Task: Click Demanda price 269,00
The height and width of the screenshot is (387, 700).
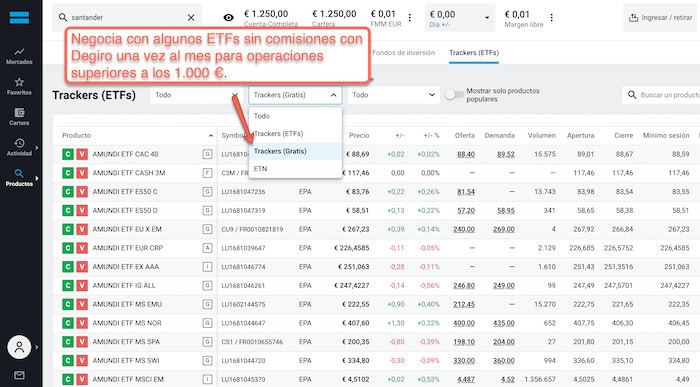Action: pyautogui.click(x=504, y=229)
